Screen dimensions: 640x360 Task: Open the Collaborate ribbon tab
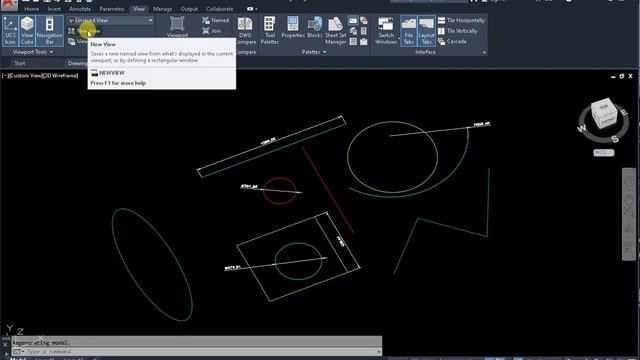220,9
